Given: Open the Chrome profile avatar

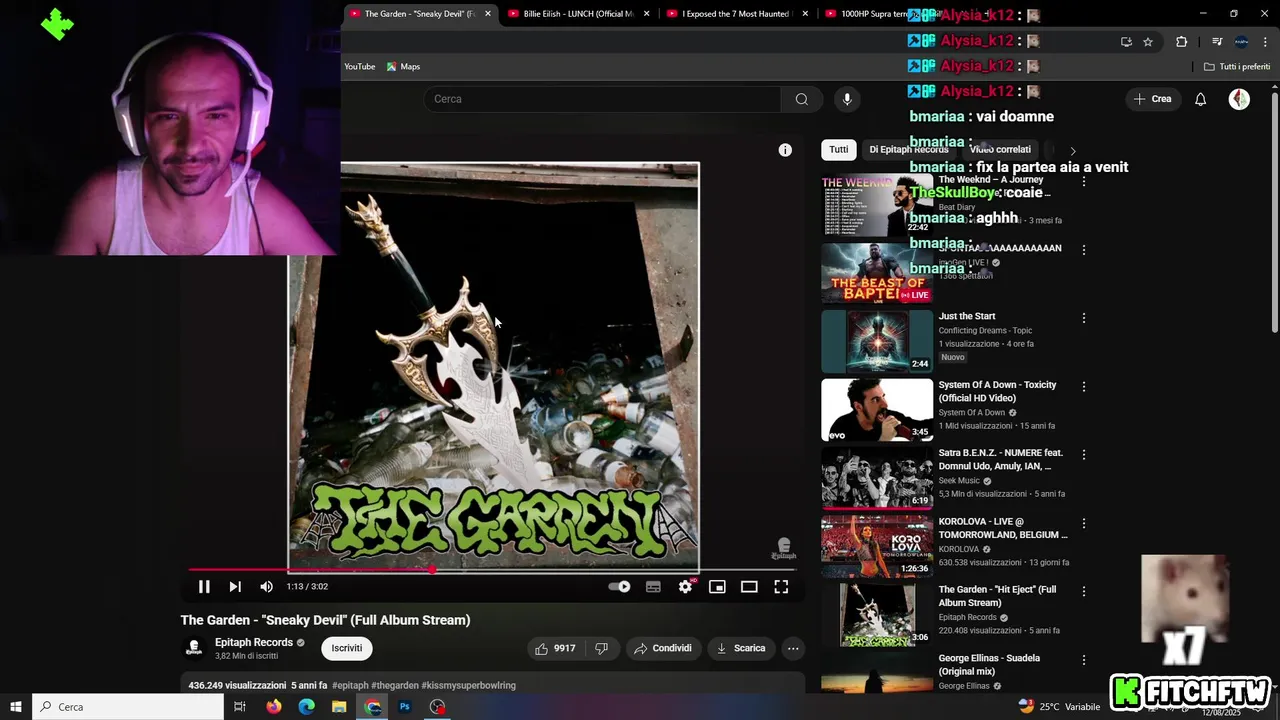Looking at the screenshot, I should tap(1241, 42).
